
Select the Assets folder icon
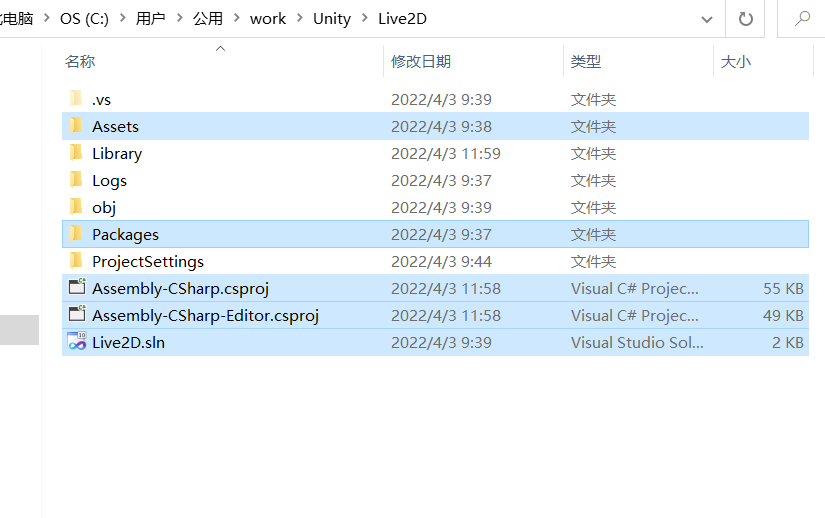tap(76, 126)
